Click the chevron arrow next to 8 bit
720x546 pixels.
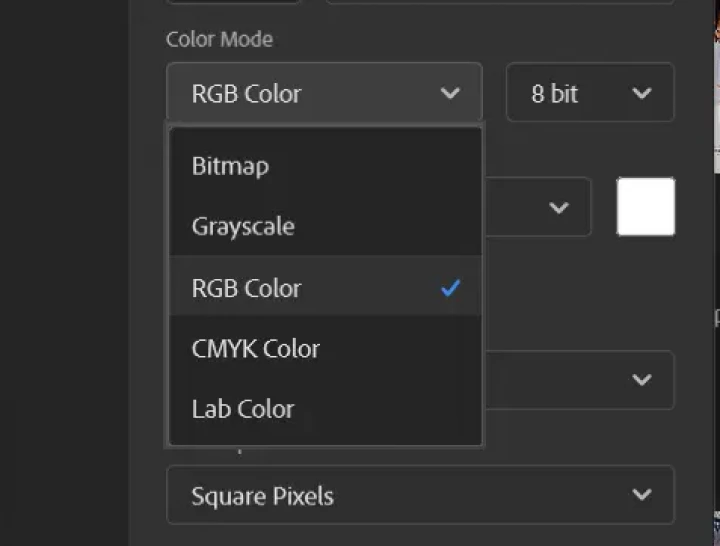(x=642, y=94)
